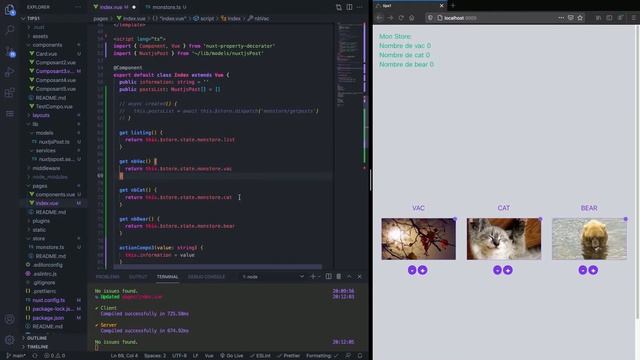The image size is (640, 360).
Task: Open the Search view in the activity bar
Action: 9,30
